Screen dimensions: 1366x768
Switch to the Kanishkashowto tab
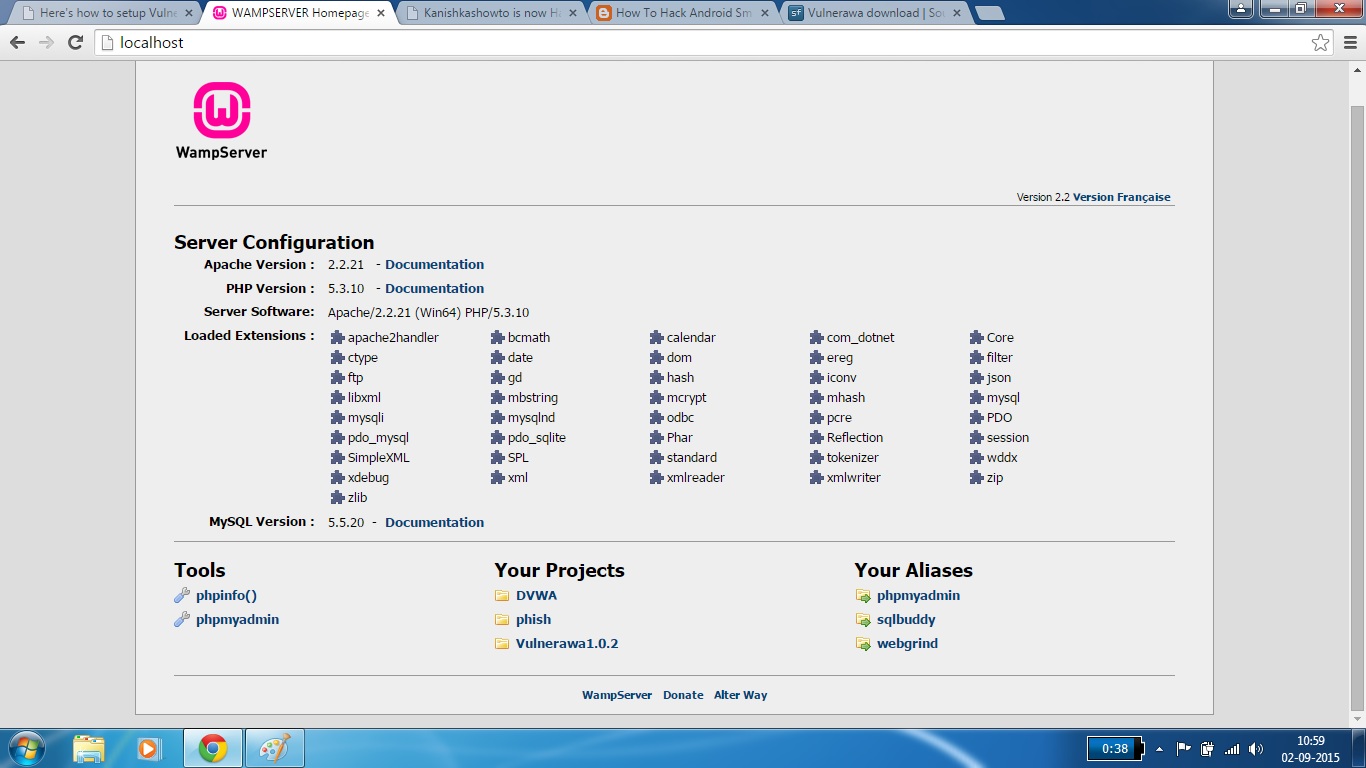(x=490, y=13)
